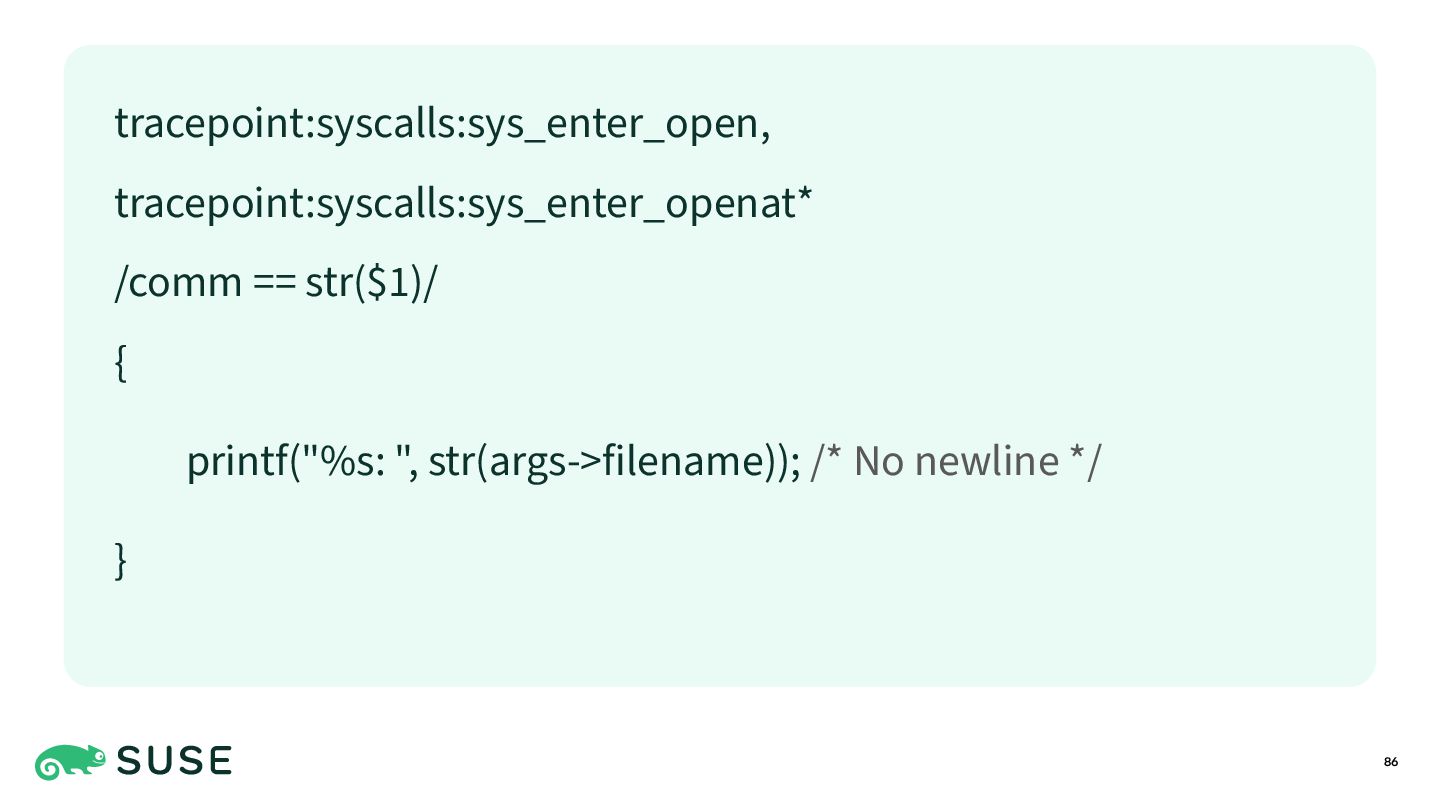Click the word tracepoint on first line
The width and height of the screenshot is (1440, 810).
pyautogui.click(x=211, y=124)
